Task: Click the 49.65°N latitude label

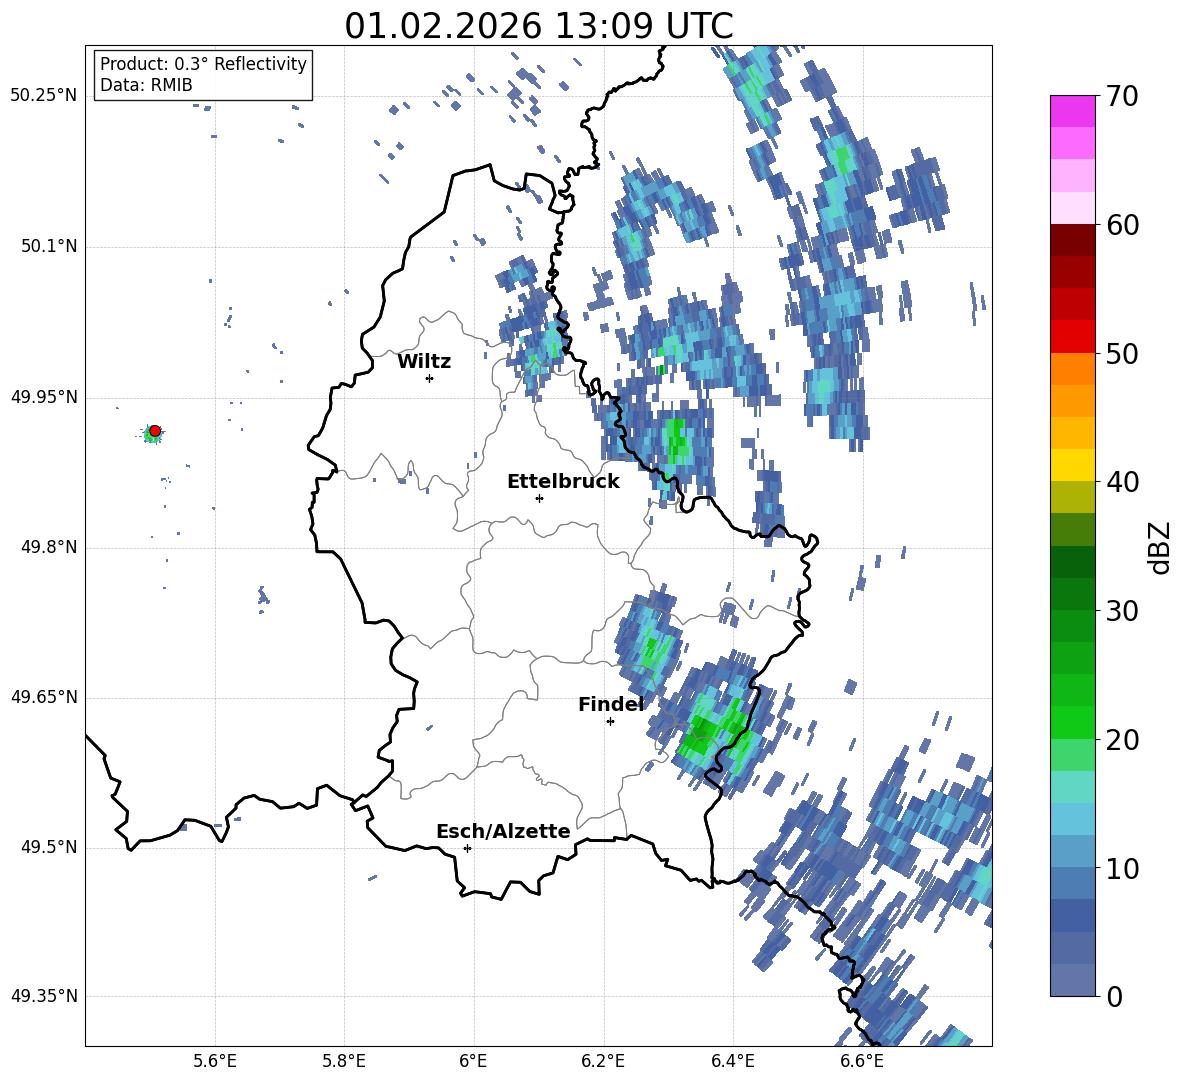Action: coord(44,697)
